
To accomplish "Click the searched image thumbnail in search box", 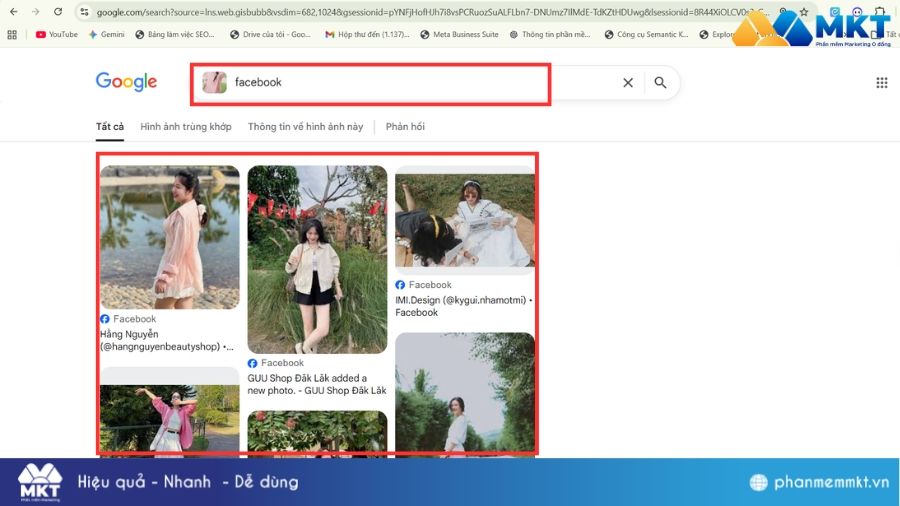I will coord(215,82).
